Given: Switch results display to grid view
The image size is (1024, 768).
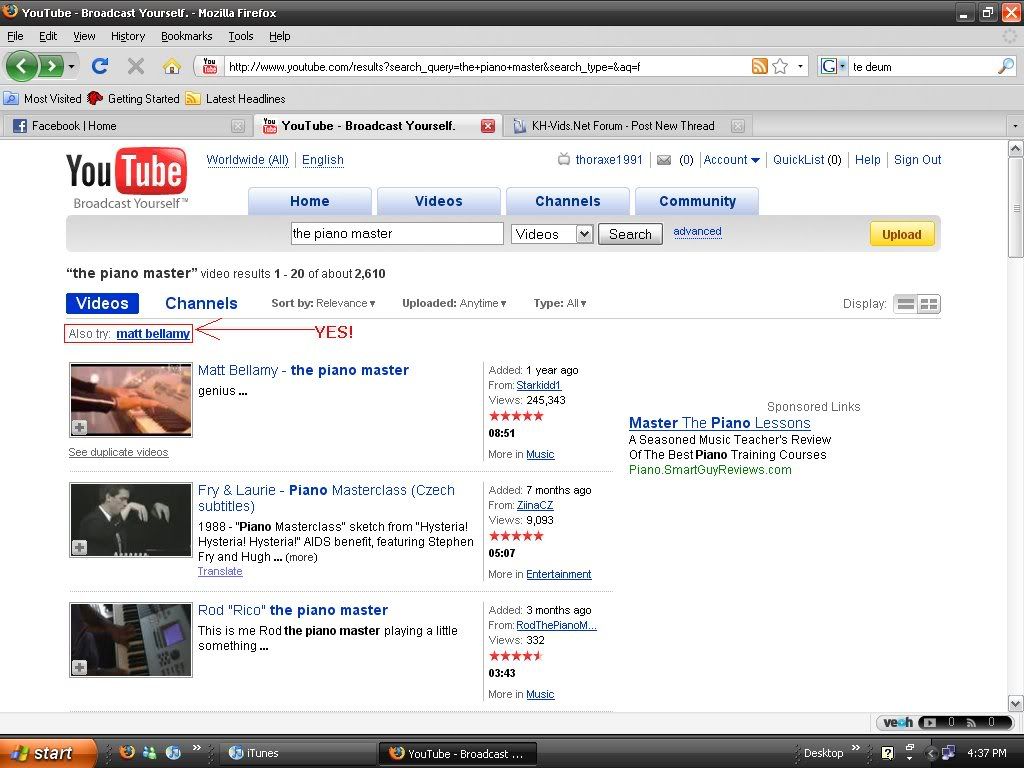Looking at the screenshot, I should (929, 304).
